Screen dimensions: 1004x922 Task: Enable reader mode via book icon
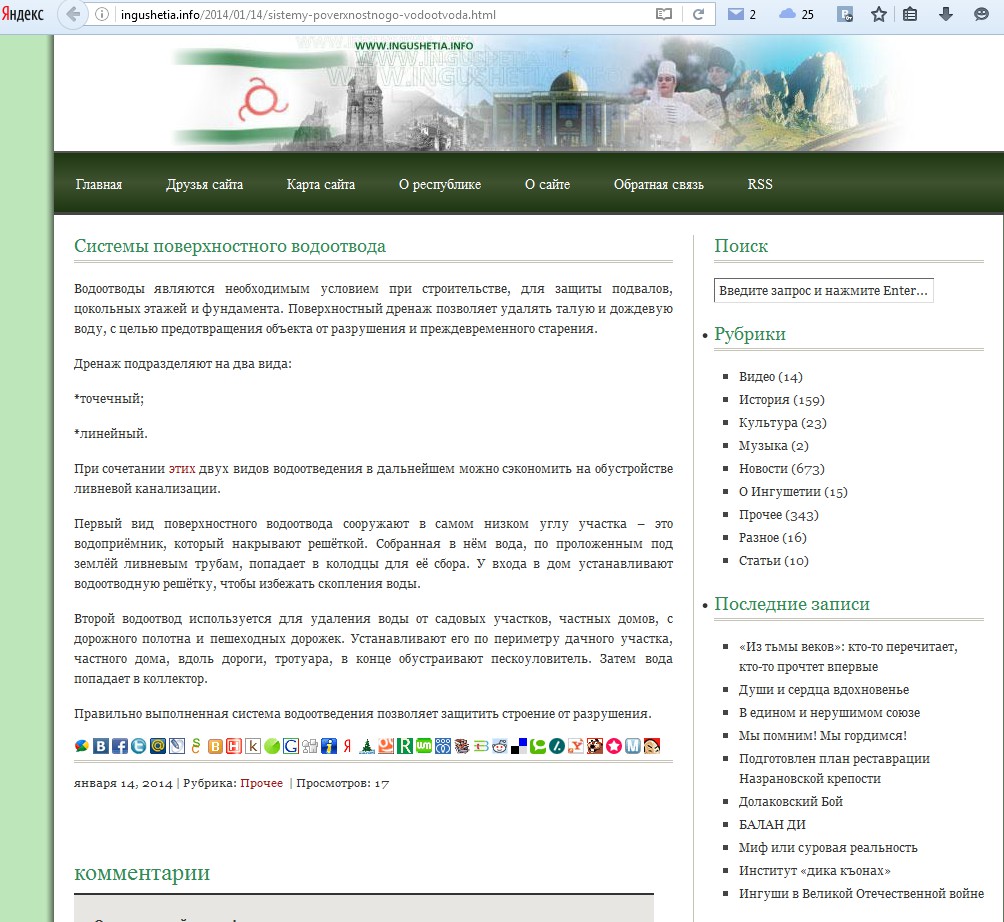coord(664,14)
